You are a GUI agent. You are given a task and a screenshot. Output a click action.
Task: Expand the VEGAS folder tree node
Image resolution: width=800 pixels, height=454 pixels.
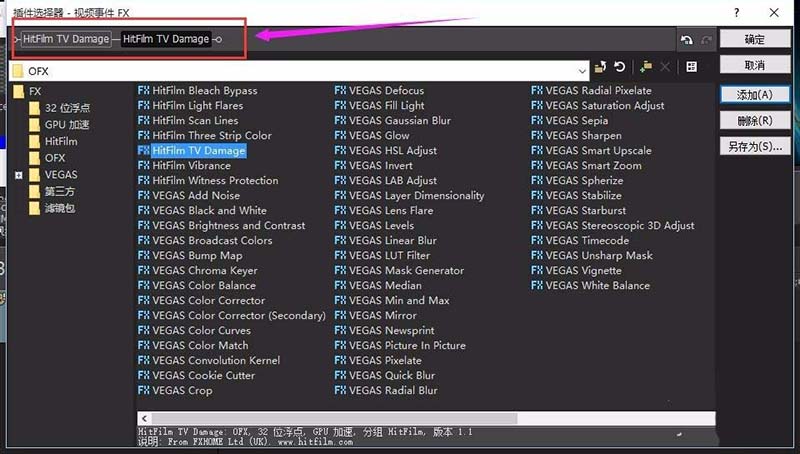click(x=19, y=175)
